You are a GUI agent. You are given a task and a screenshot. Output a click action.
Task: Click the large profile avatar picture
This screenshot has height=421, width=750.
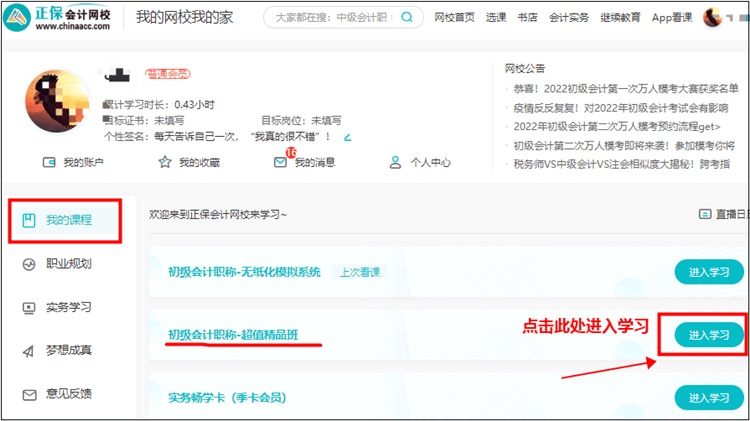57,101
